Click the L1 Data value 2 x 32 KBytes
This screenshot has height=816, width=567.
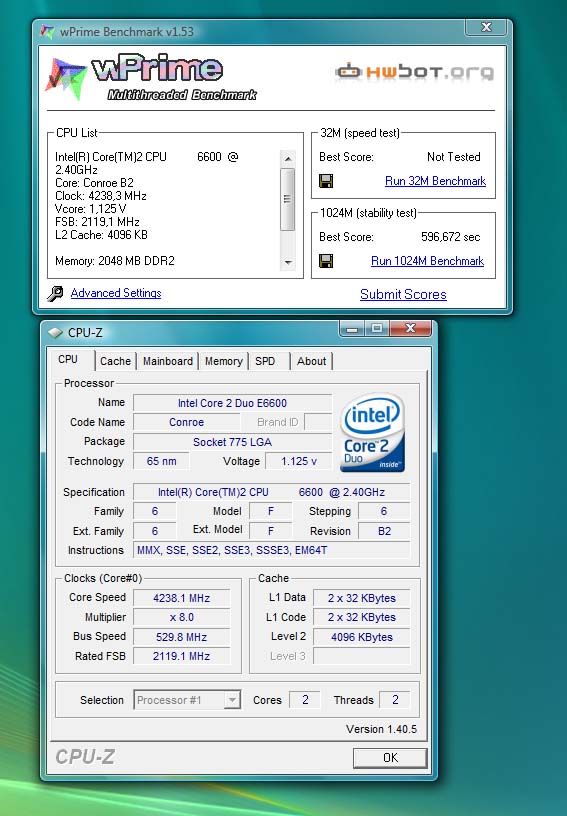pos(362,598)
